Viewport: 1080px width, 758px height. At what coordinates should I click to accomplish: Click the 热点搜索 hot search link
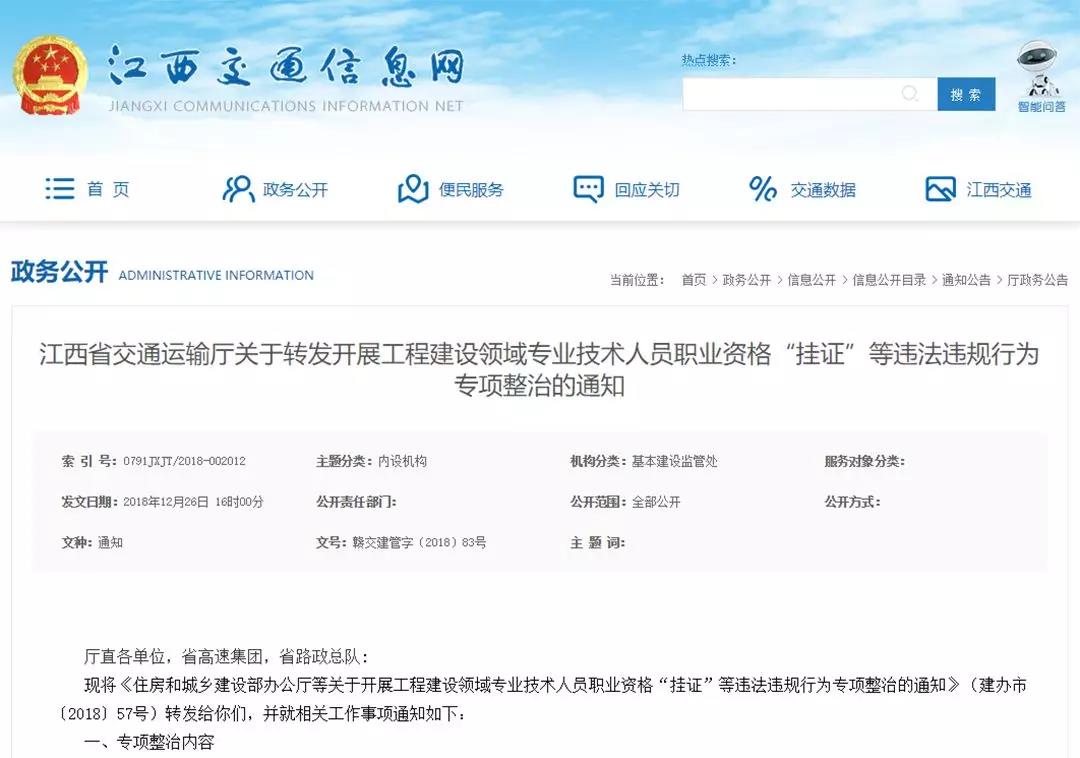pyautogui.click(x=708, y=60)
